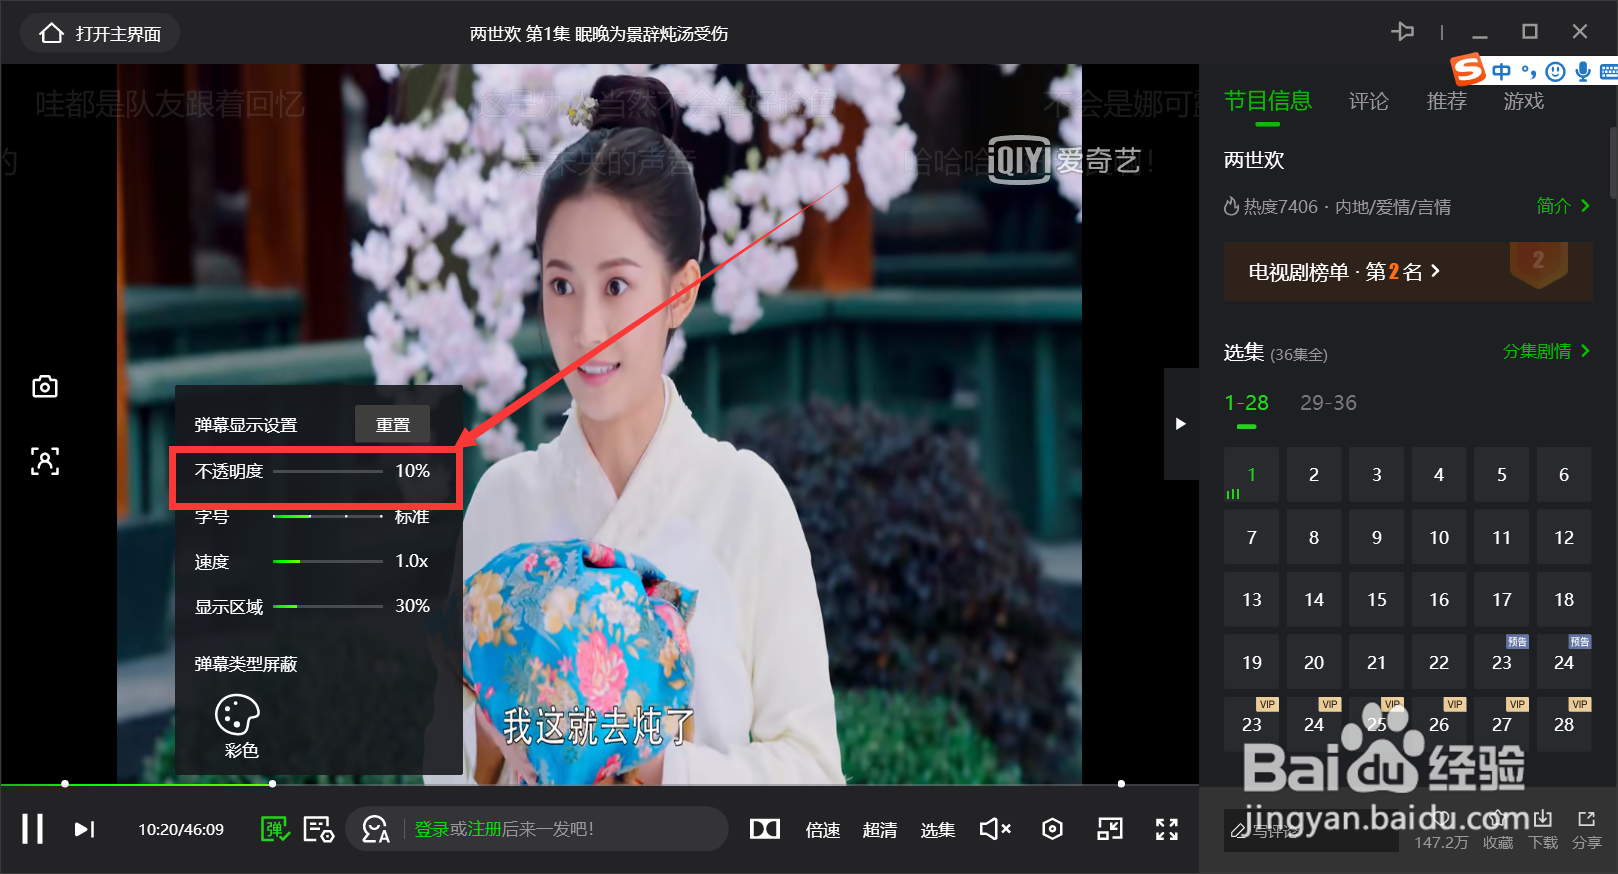1618x874 pixels.
Task: Toggle blocking of 彩色 colored danmaku
Action: tap(238, 726)
